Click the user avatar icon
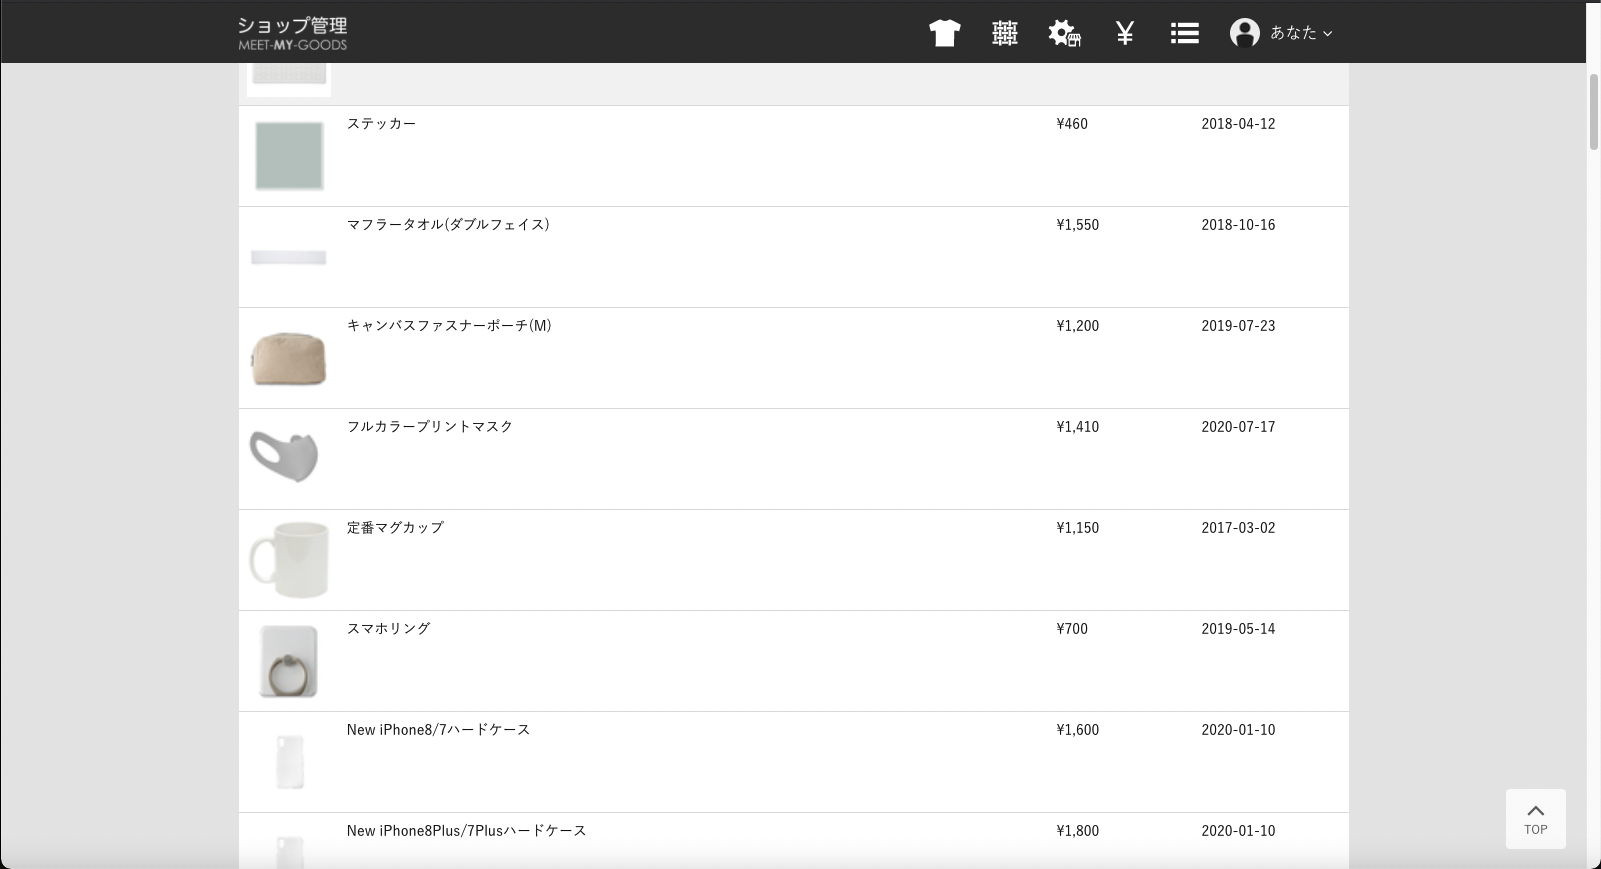This screenshot has width=1601, height=869. [x=1245, y=33]
